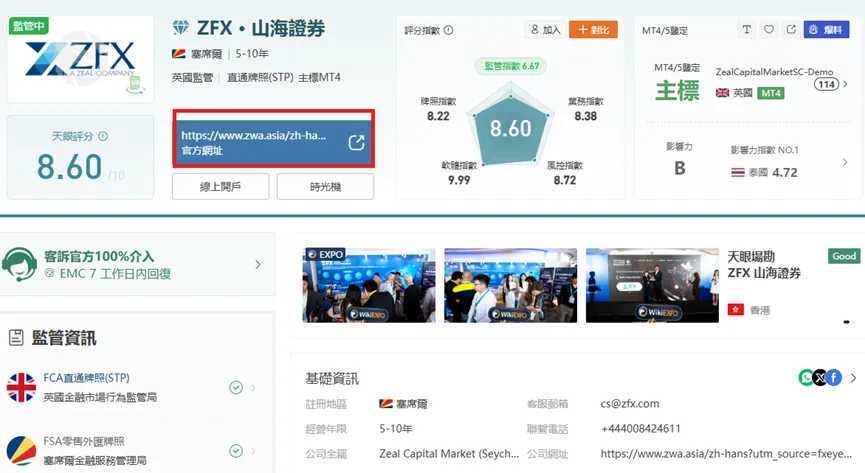Click the Seychelles flag under broker name

click(x=179, y=54)
